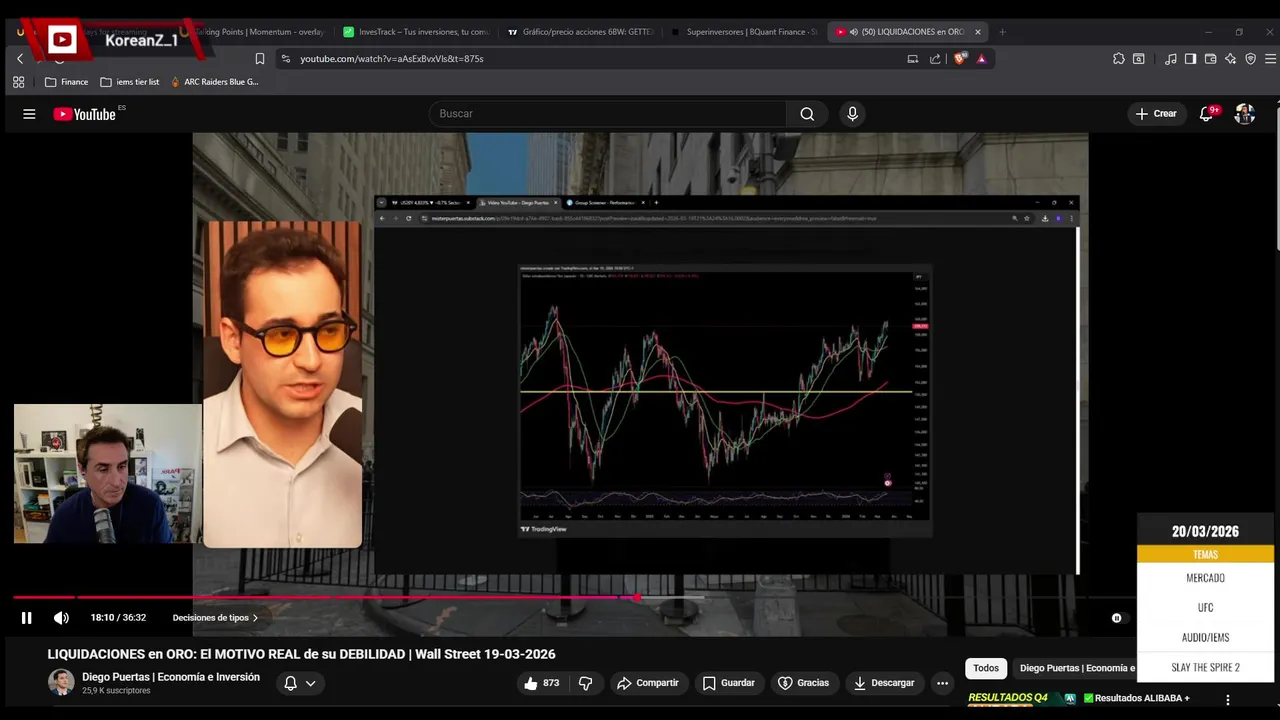Screen dimensions: 1280x720
Task: Dislike the video
Action: 586,683
